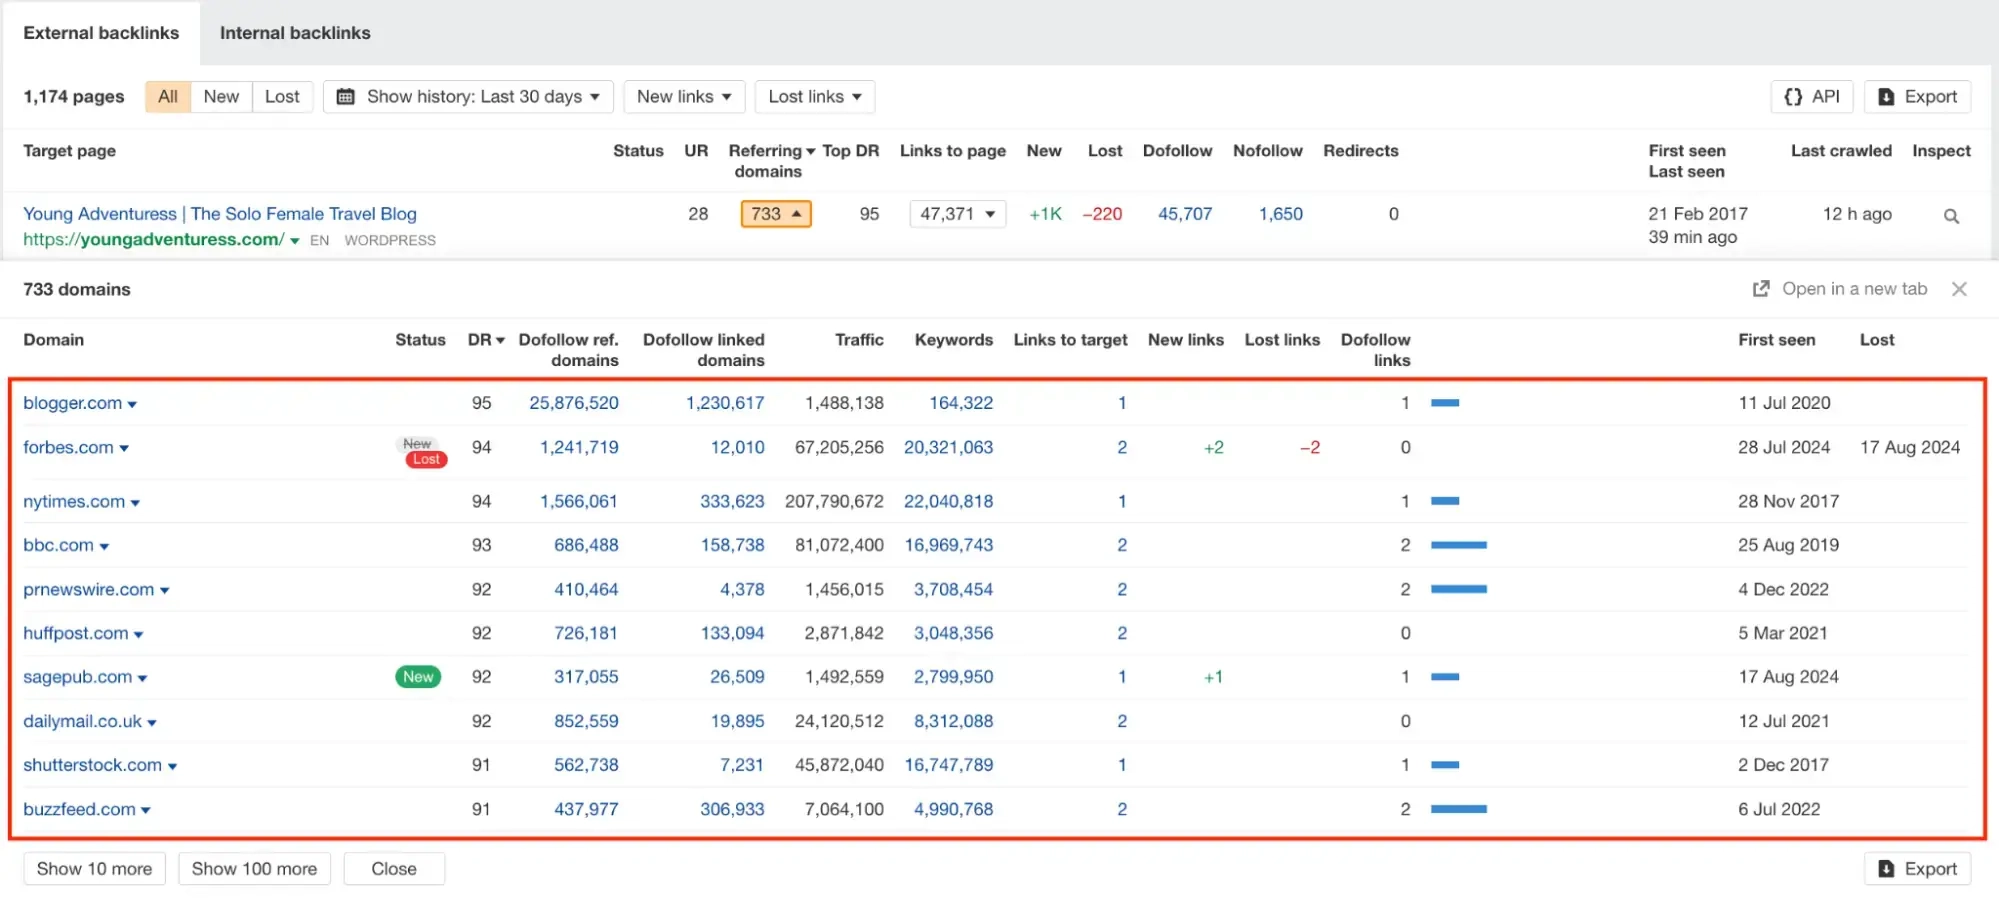Open the Lost links dropdown

814,97
